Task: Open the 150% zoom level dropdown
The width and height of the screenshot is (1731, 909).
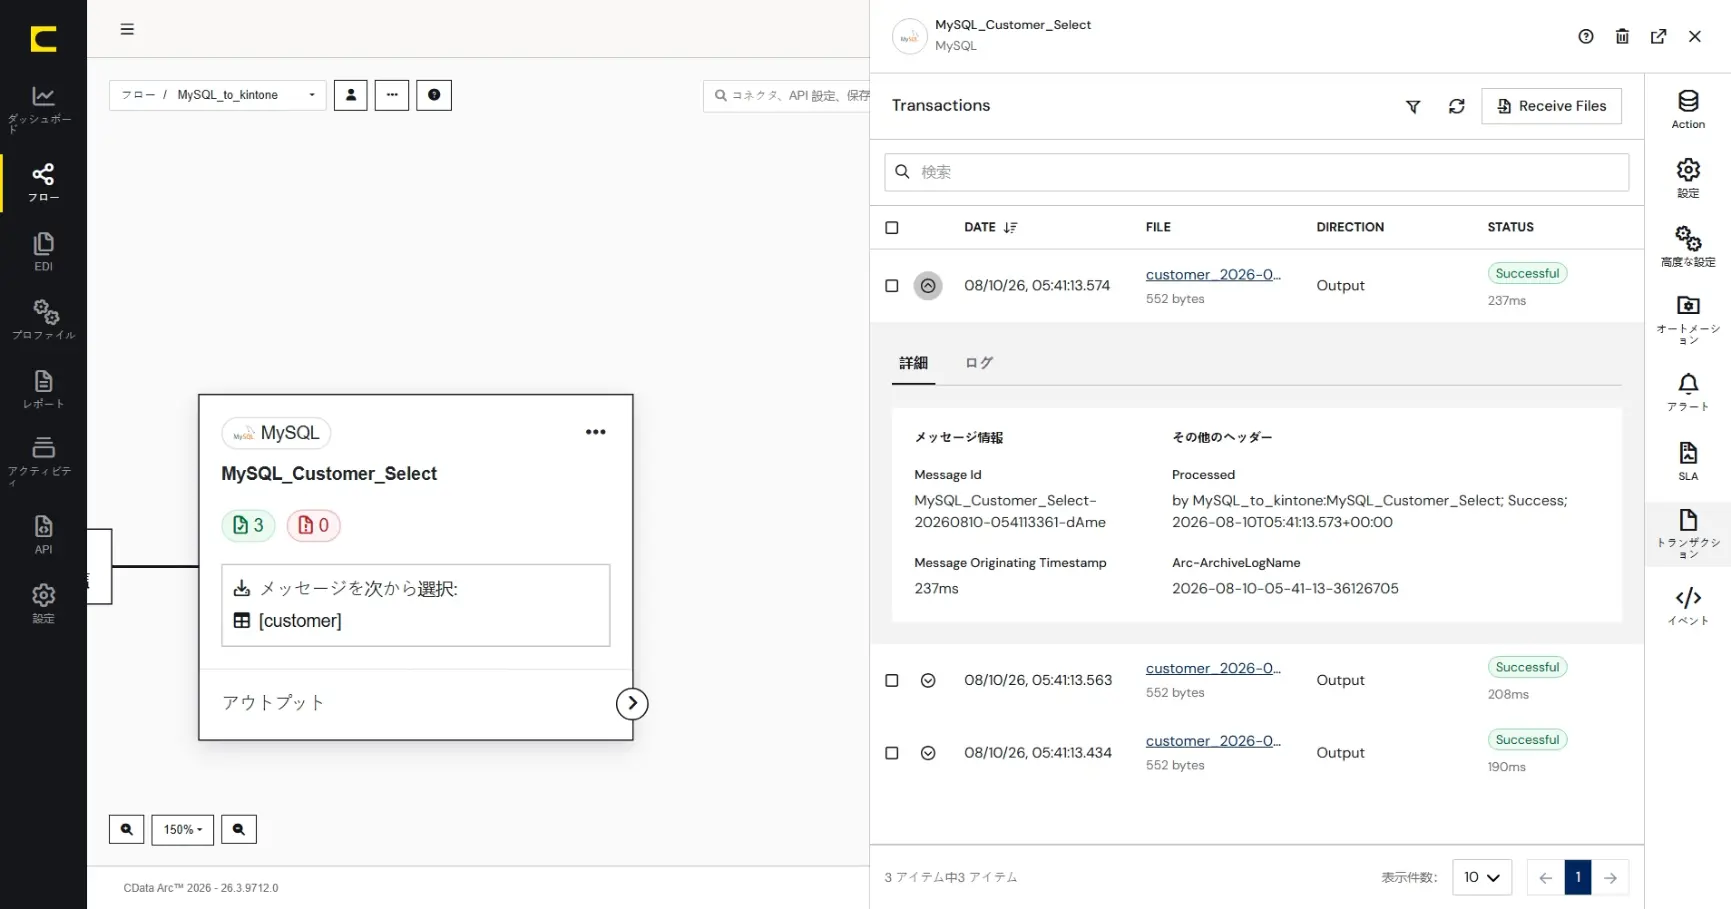Action: point(183,829)
